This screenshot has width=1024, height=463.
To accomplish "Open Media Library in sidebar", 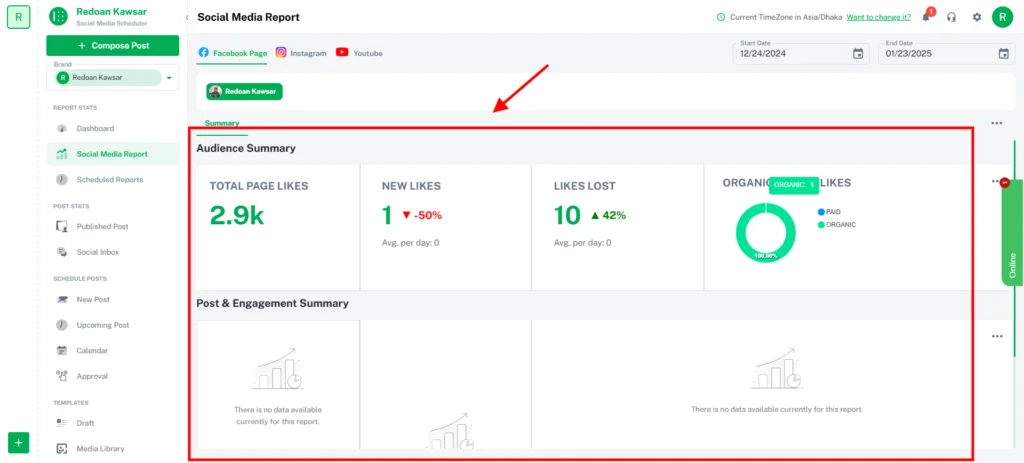I will [x=100, y=449].
